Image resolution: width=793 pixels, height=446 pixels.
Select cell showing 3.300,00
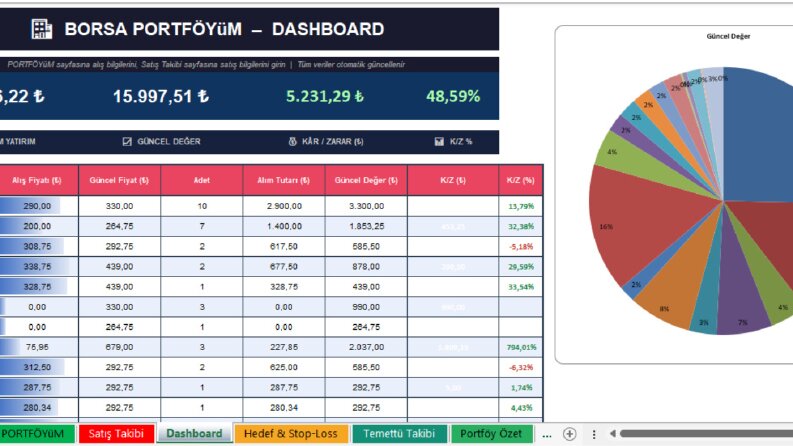pyautogui.click(x=366, y=206)
